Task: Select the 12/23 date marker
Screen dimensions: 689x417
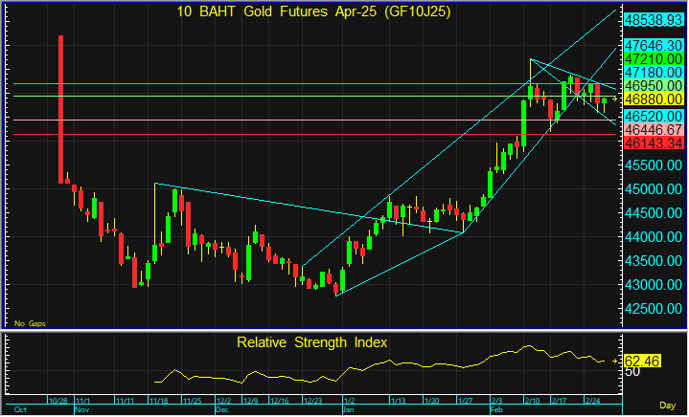Action: point(313,401)
